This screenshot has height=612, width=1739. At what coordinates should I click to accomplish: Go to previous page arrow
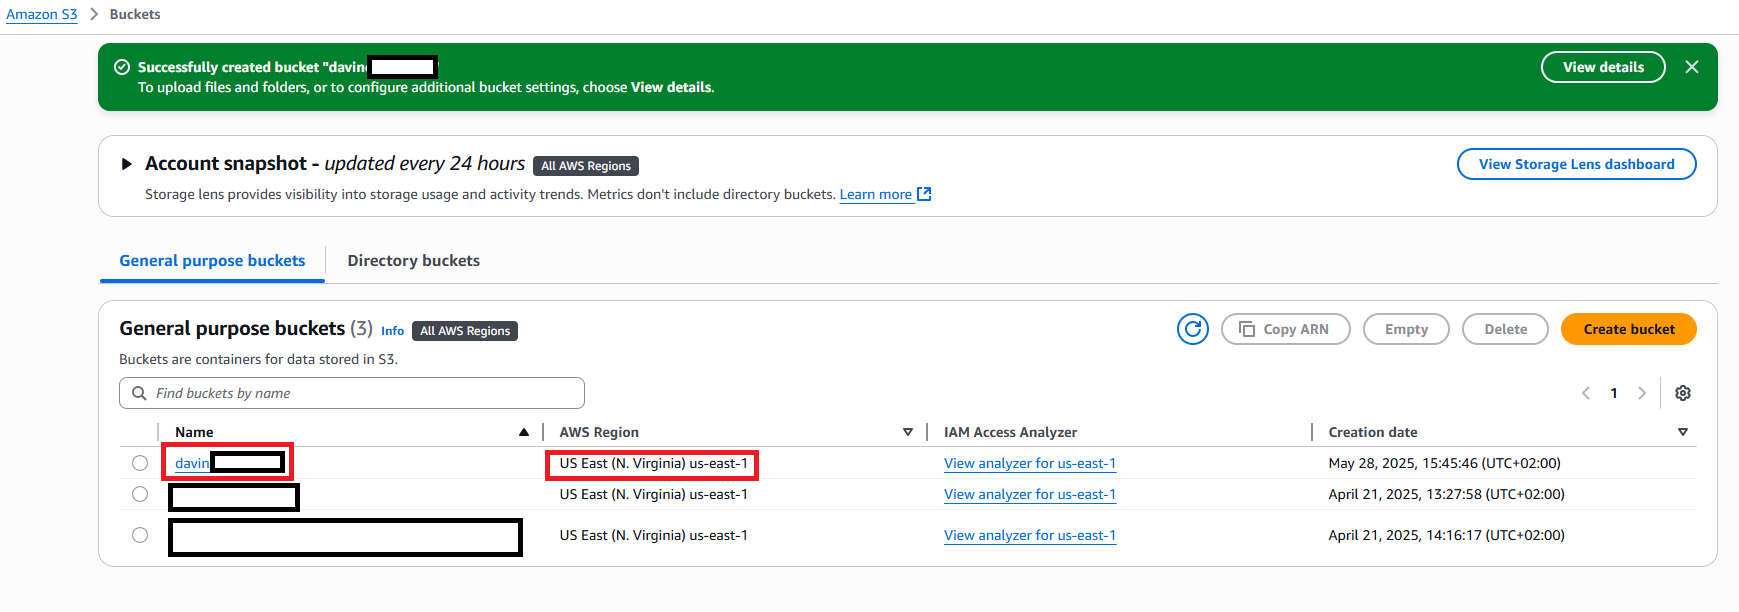(1586, 393)
